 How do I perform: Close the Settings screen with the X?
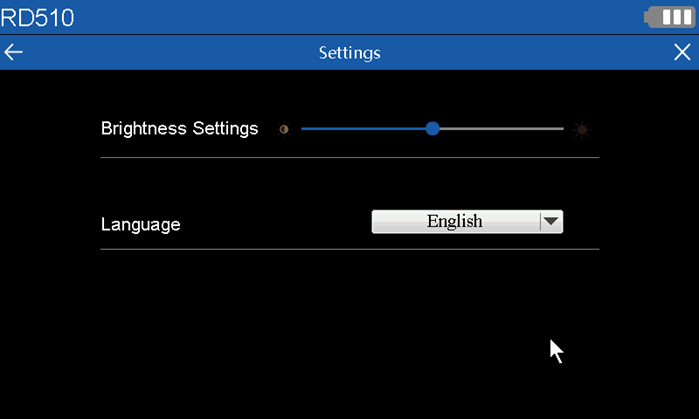coord(682,52)
